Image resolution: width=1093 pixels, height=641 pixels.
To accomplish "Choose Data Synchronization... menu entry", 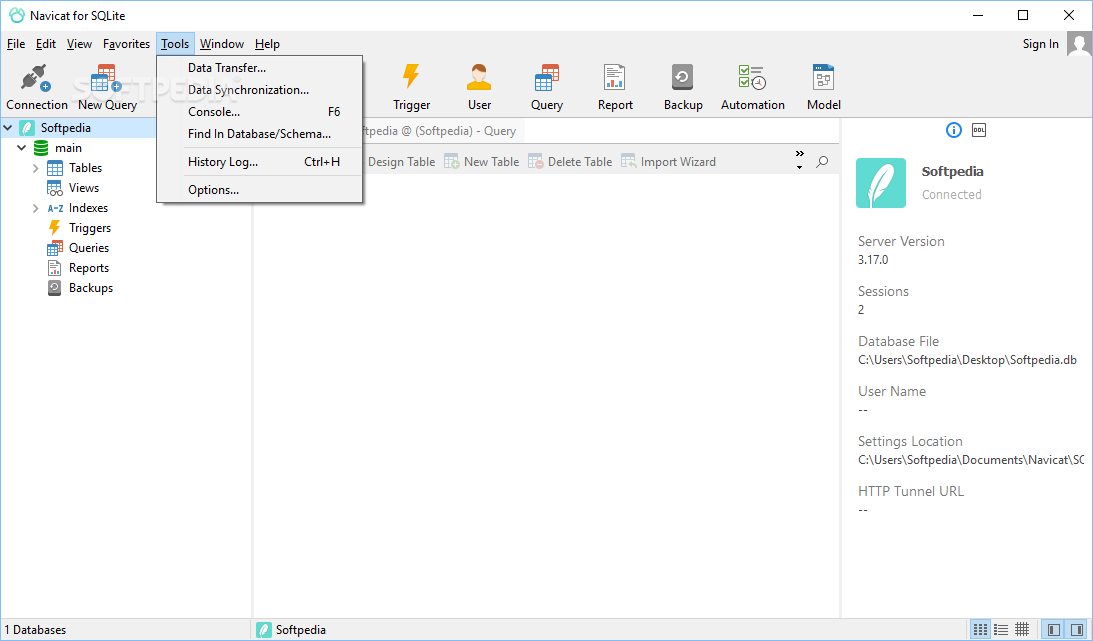I will 259,90.
